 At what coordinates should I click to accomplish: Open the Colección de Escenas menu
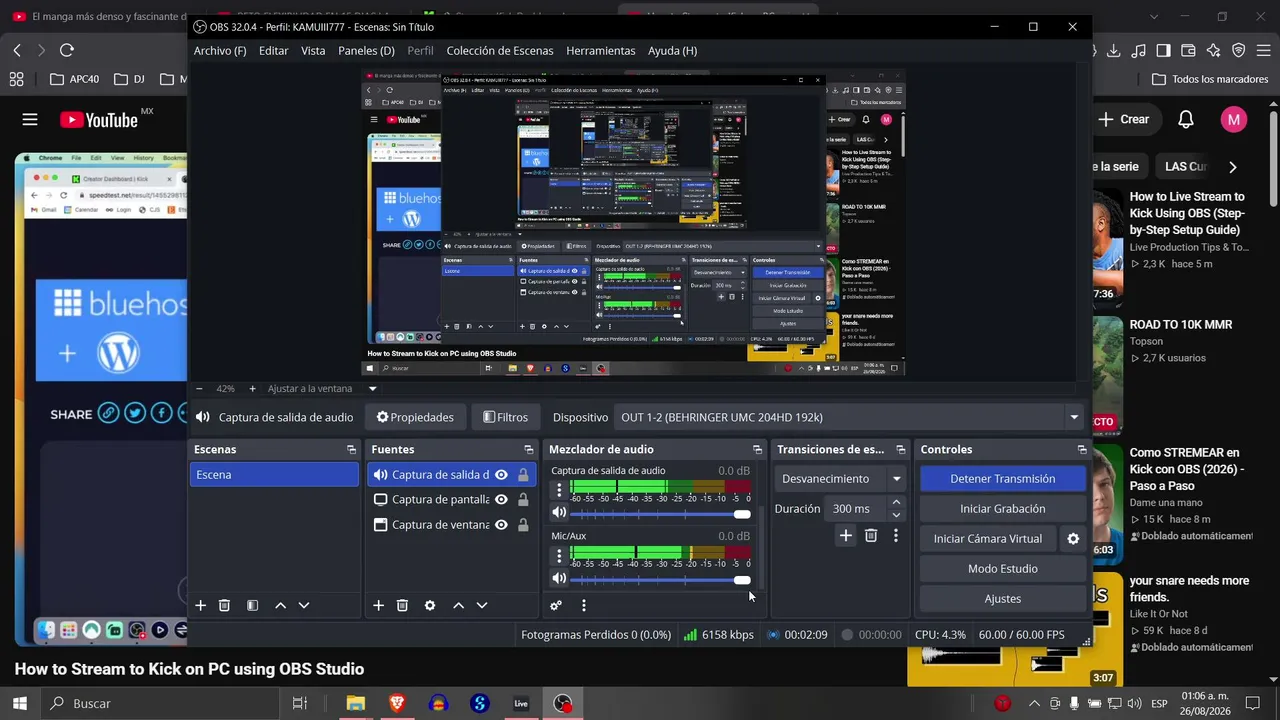pos(500,51)
